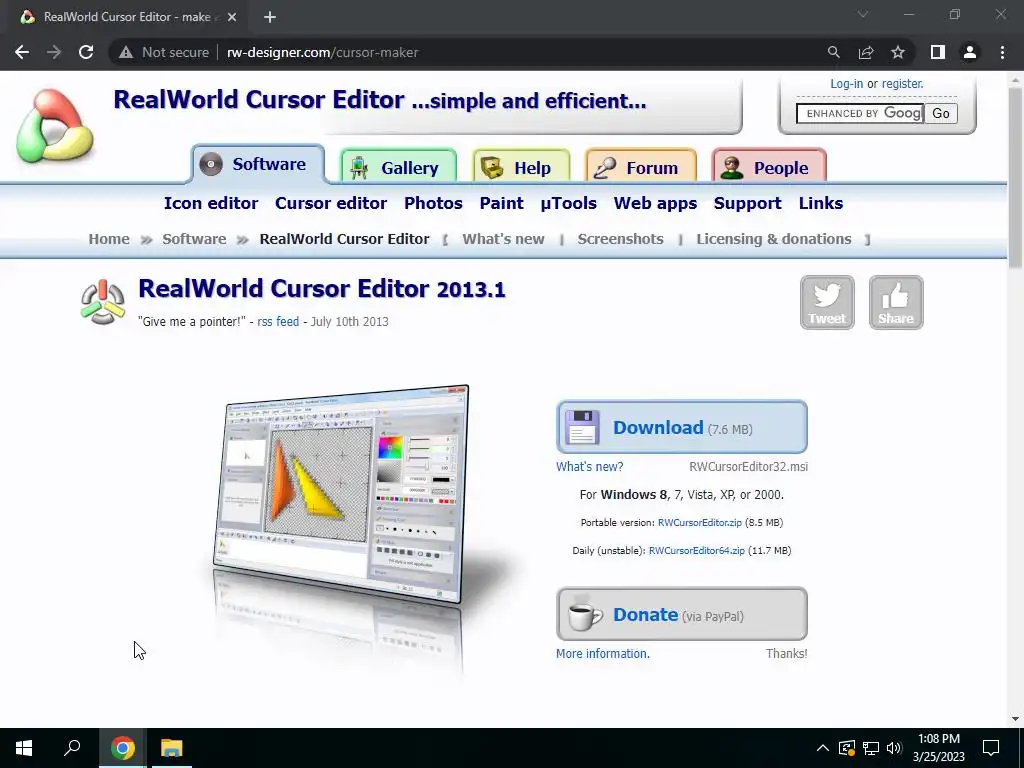
Task: Open Paint in submenu
Action: click(x=502, y=203)
